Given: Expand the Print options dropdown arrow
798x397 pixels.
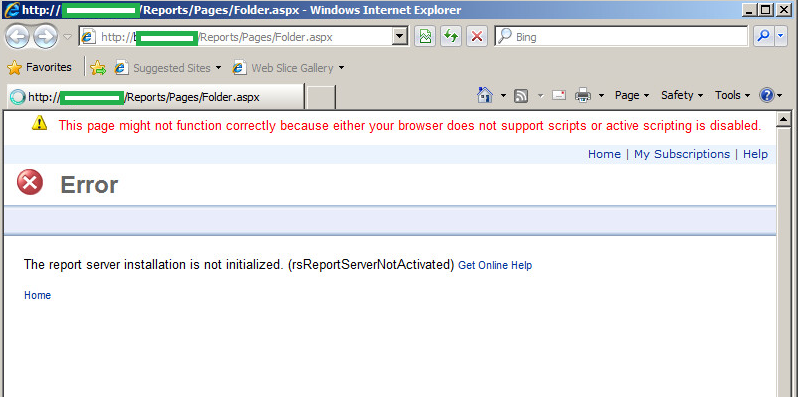Looking at the screenshot, I should [x=601, y=95].
